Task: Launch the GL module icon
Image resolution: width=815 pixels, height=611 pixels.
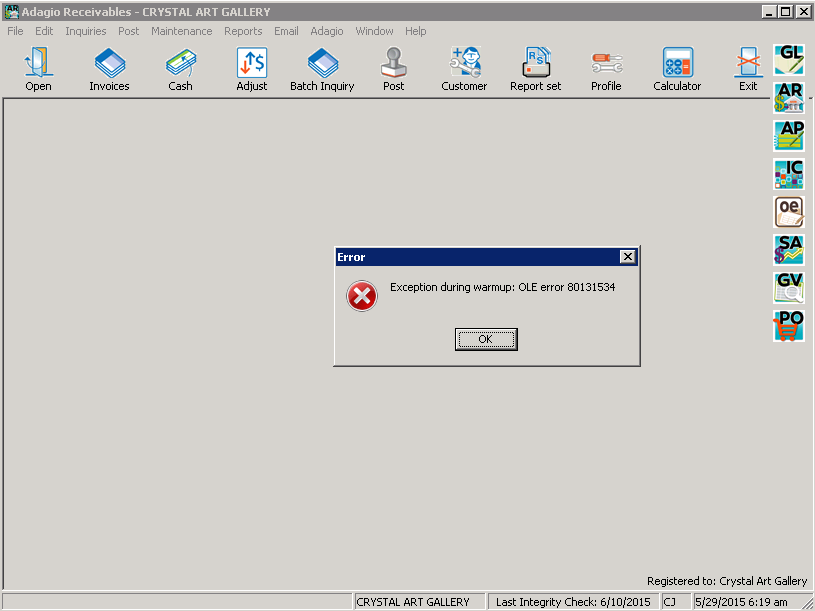Action: tap(789, 59)
